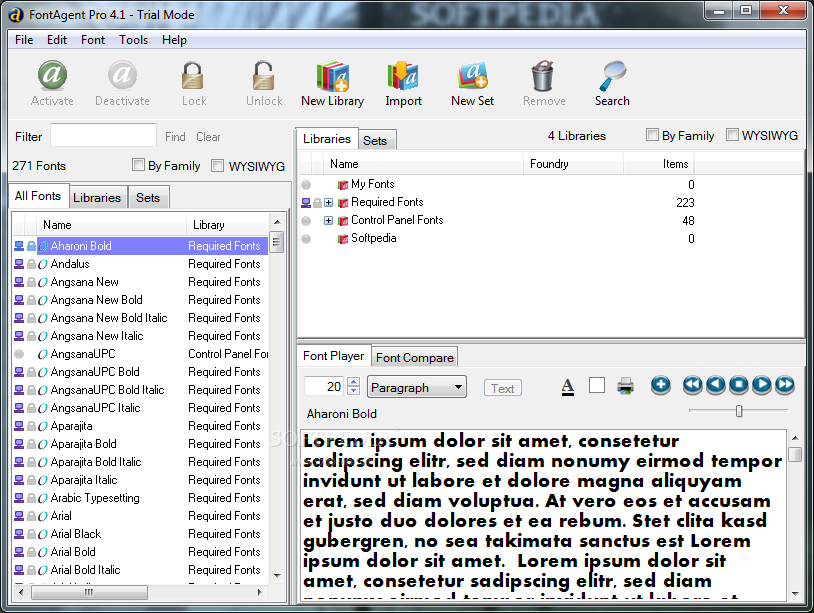Enable WYSIWYG in fonts pane
This screenshot has width=814, height=613.
coord(218,166)
